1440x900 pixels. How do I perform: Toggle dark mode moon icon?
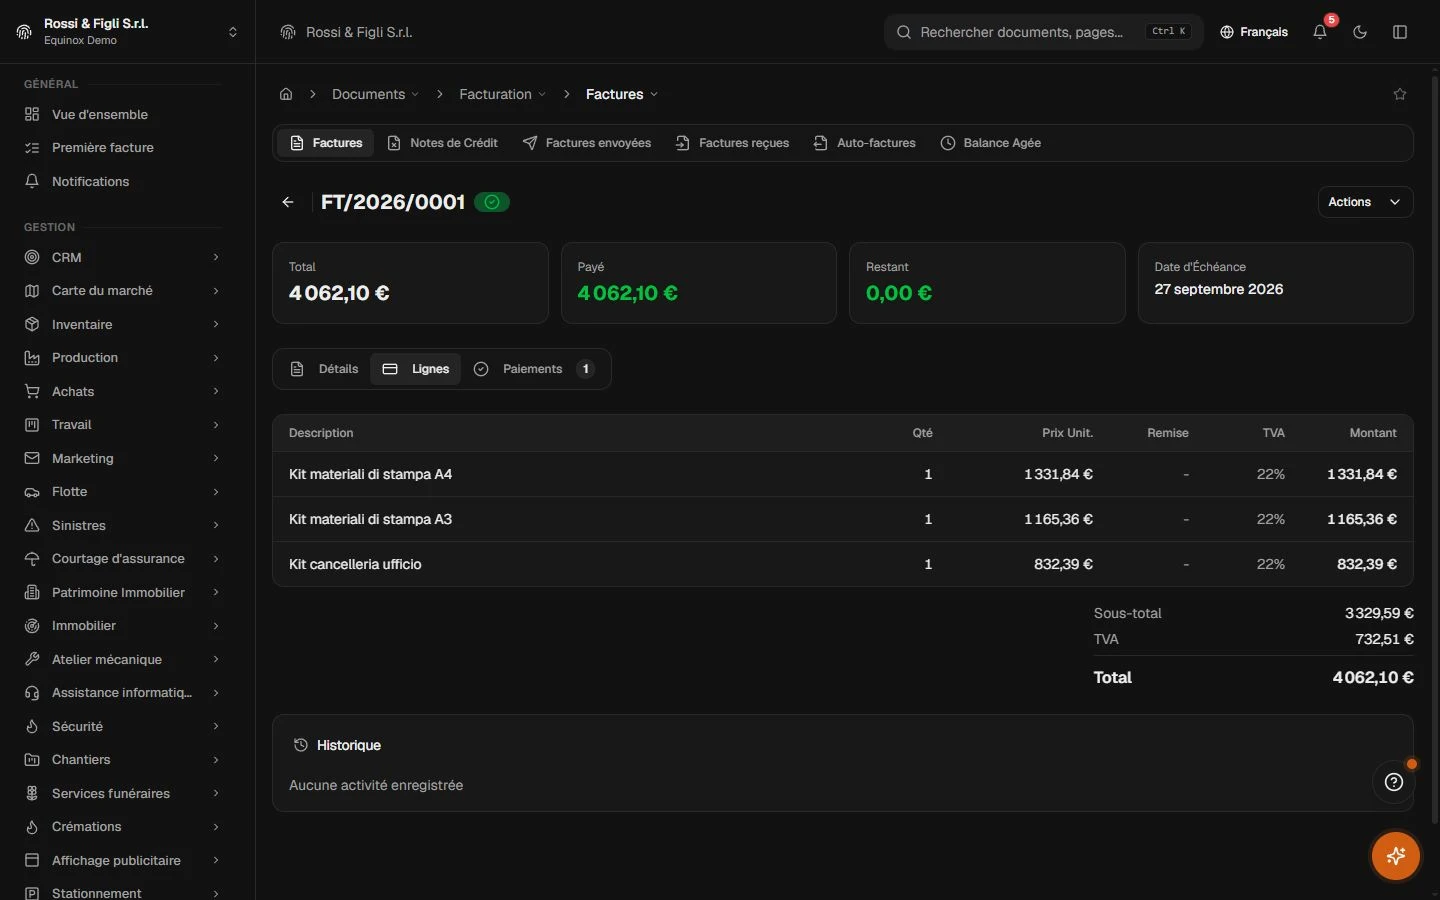(1360, 32)
